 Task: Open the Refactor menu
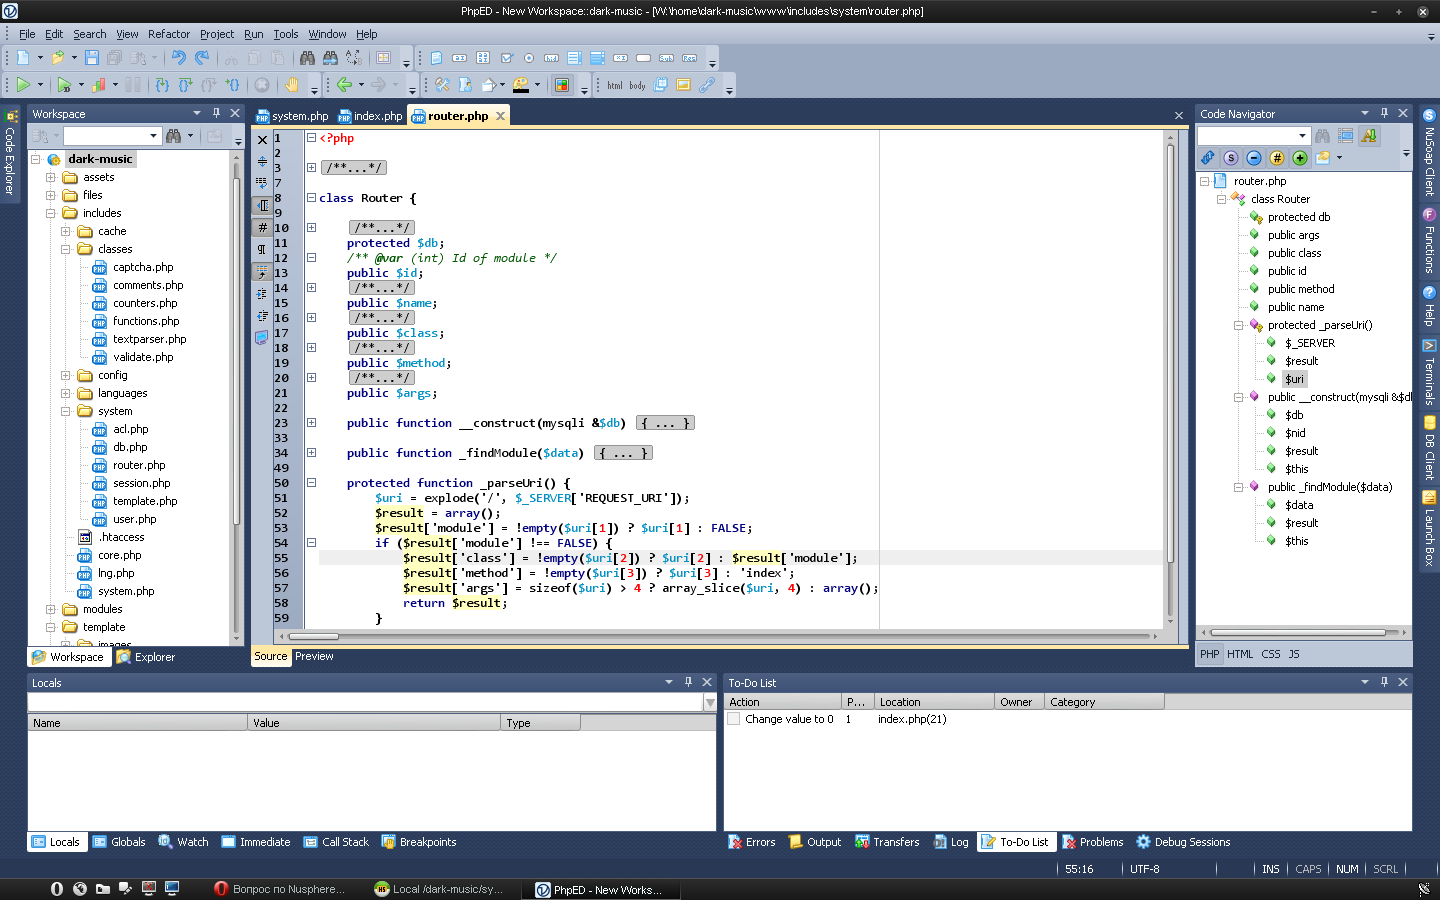pos(169,34)
